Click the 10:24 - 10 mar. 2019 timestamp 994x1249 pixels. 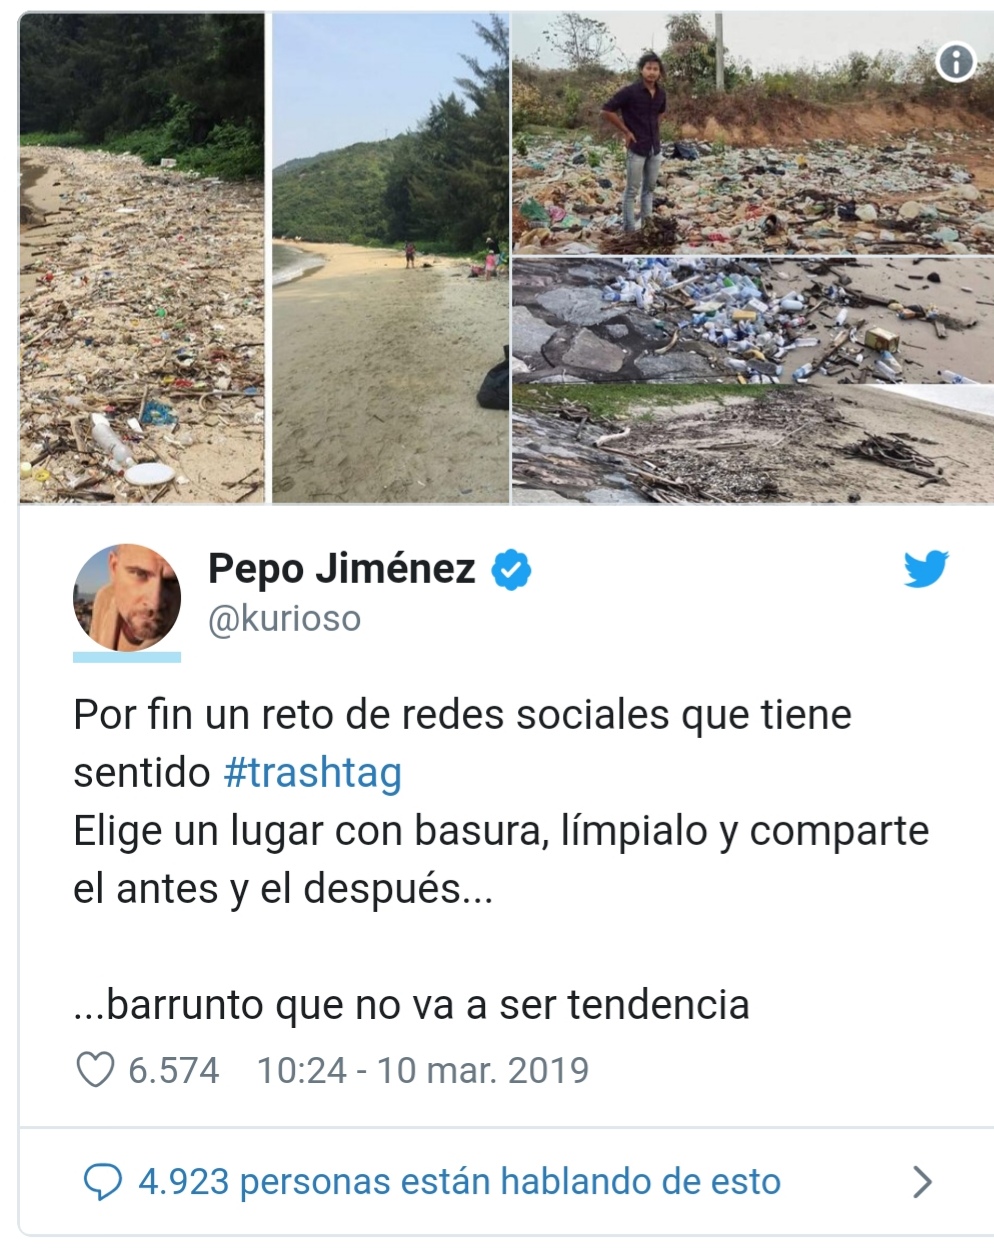(x=423, y=1070)
